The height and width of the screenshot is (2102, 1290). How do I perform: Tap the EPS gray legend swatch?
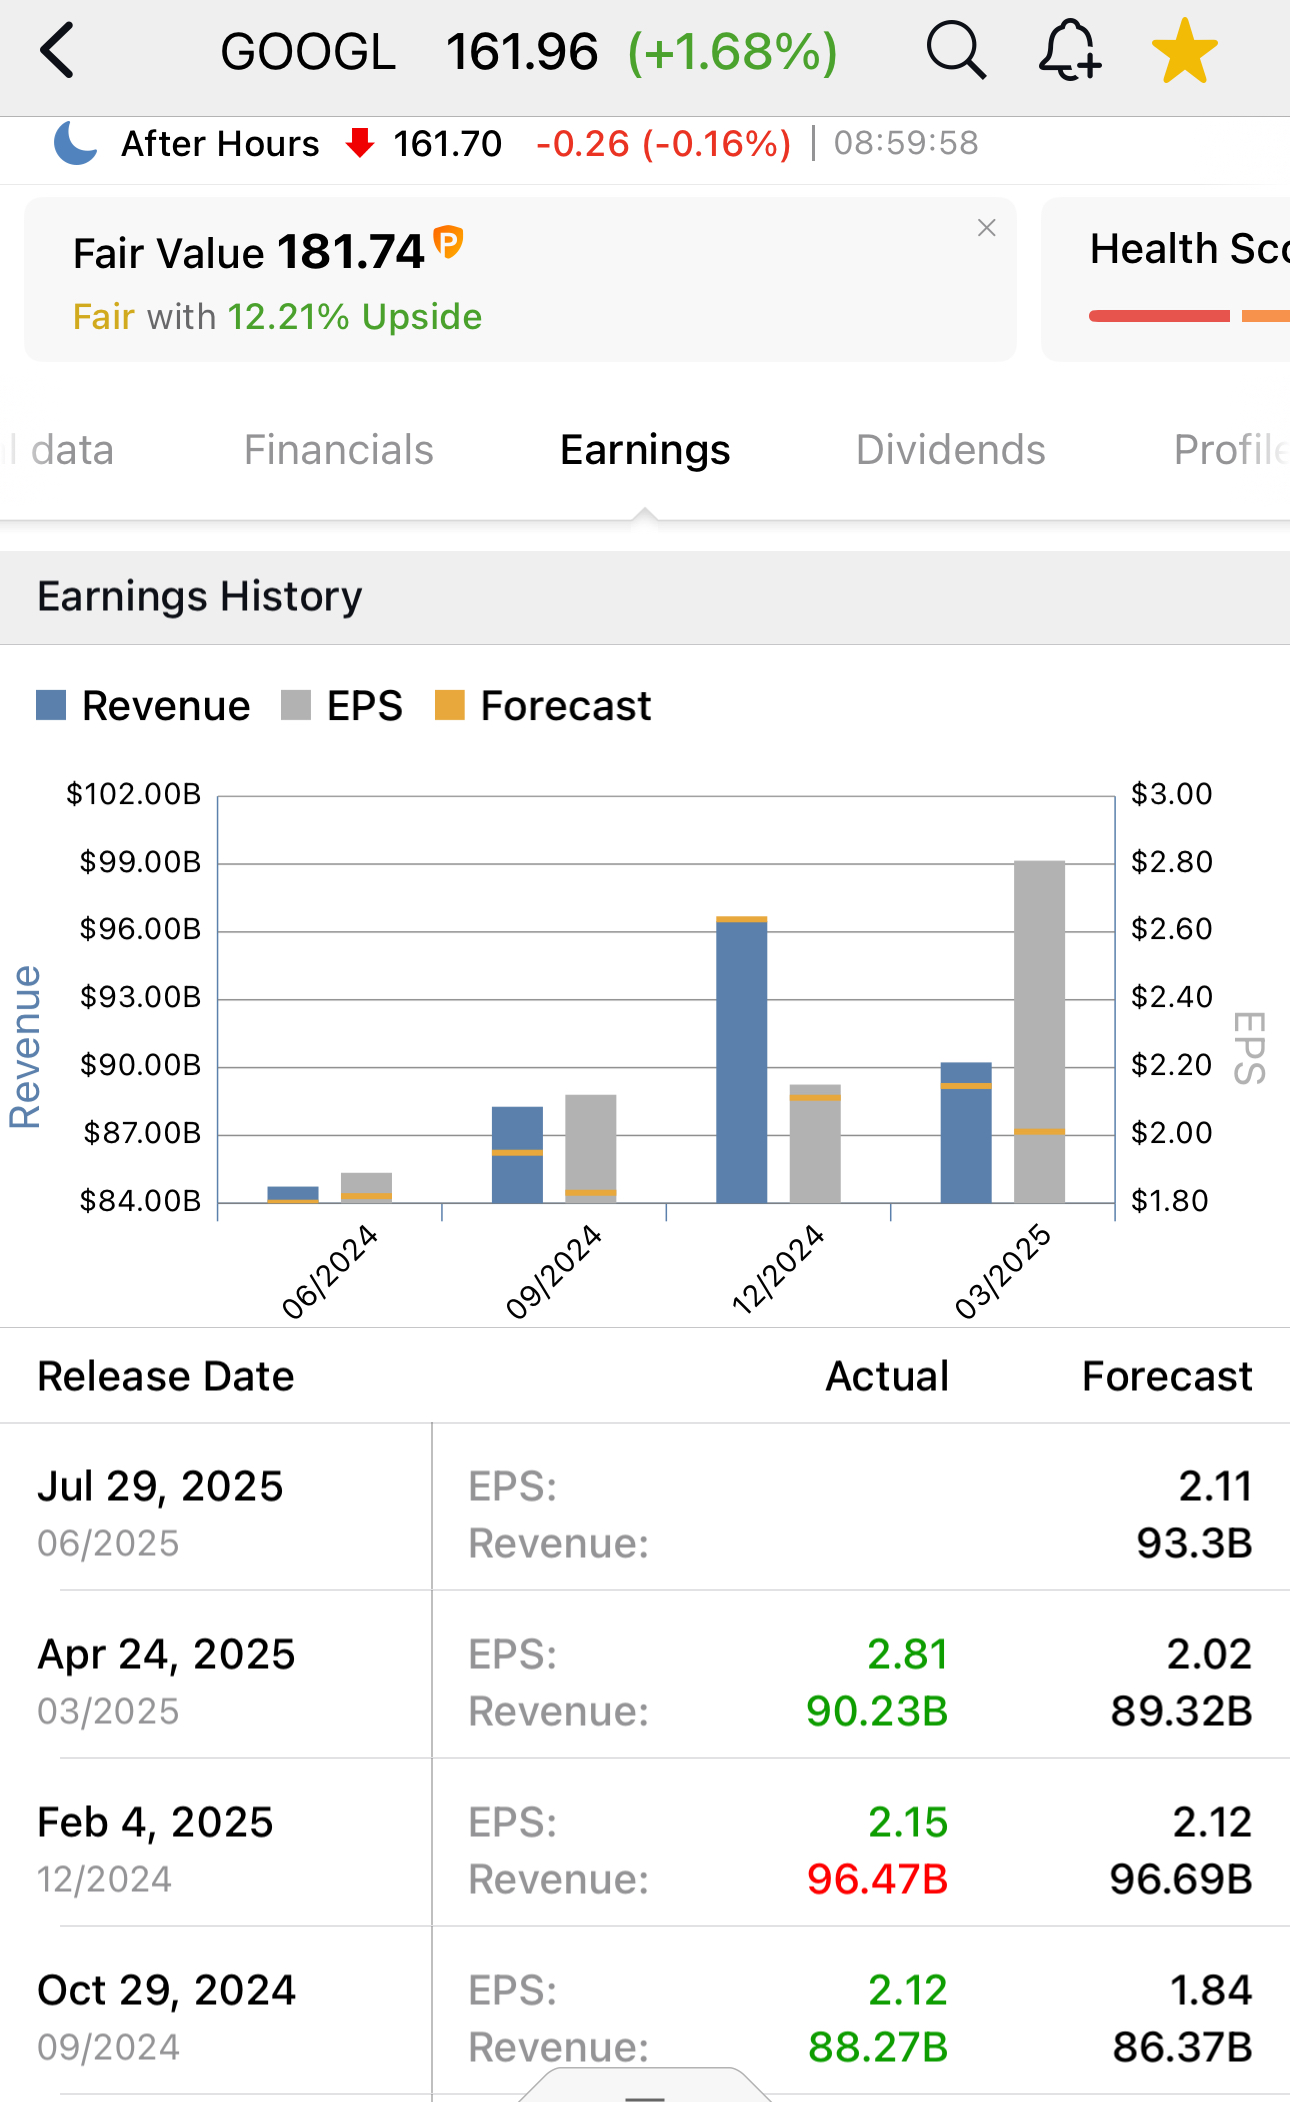(296, 705)
